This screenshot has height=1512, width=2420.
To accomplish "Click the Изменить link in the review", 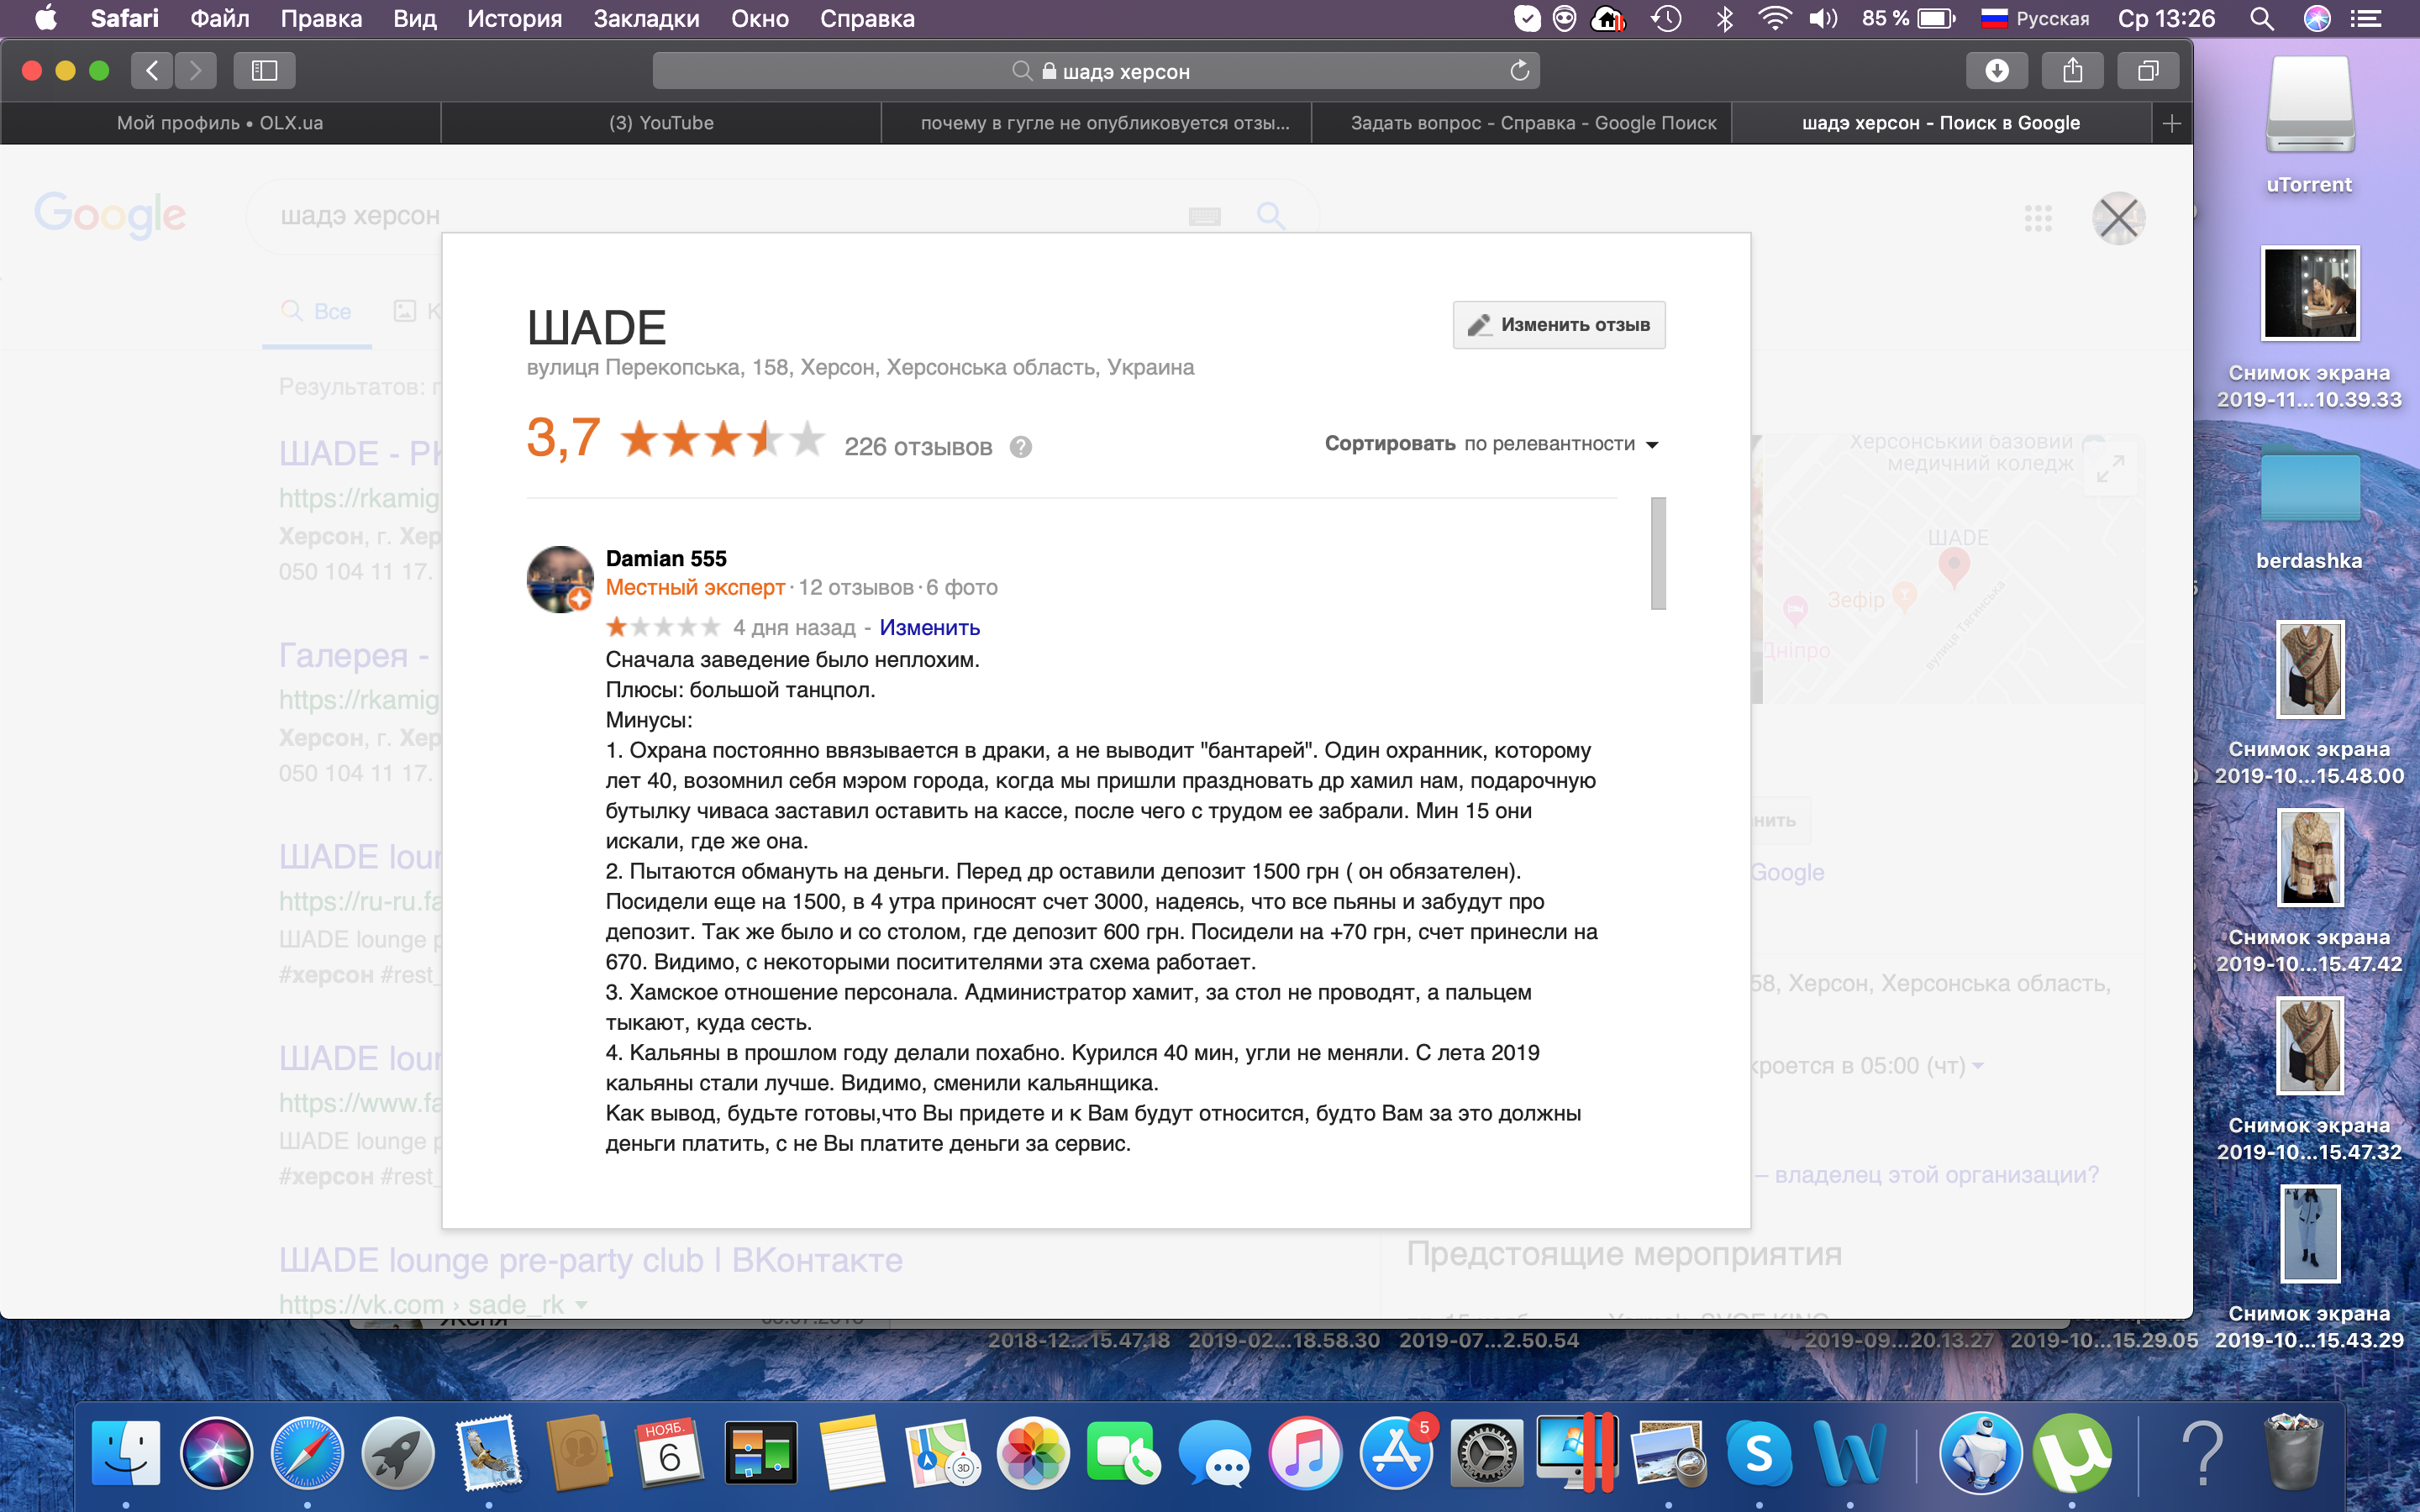I will pos(929,628).
